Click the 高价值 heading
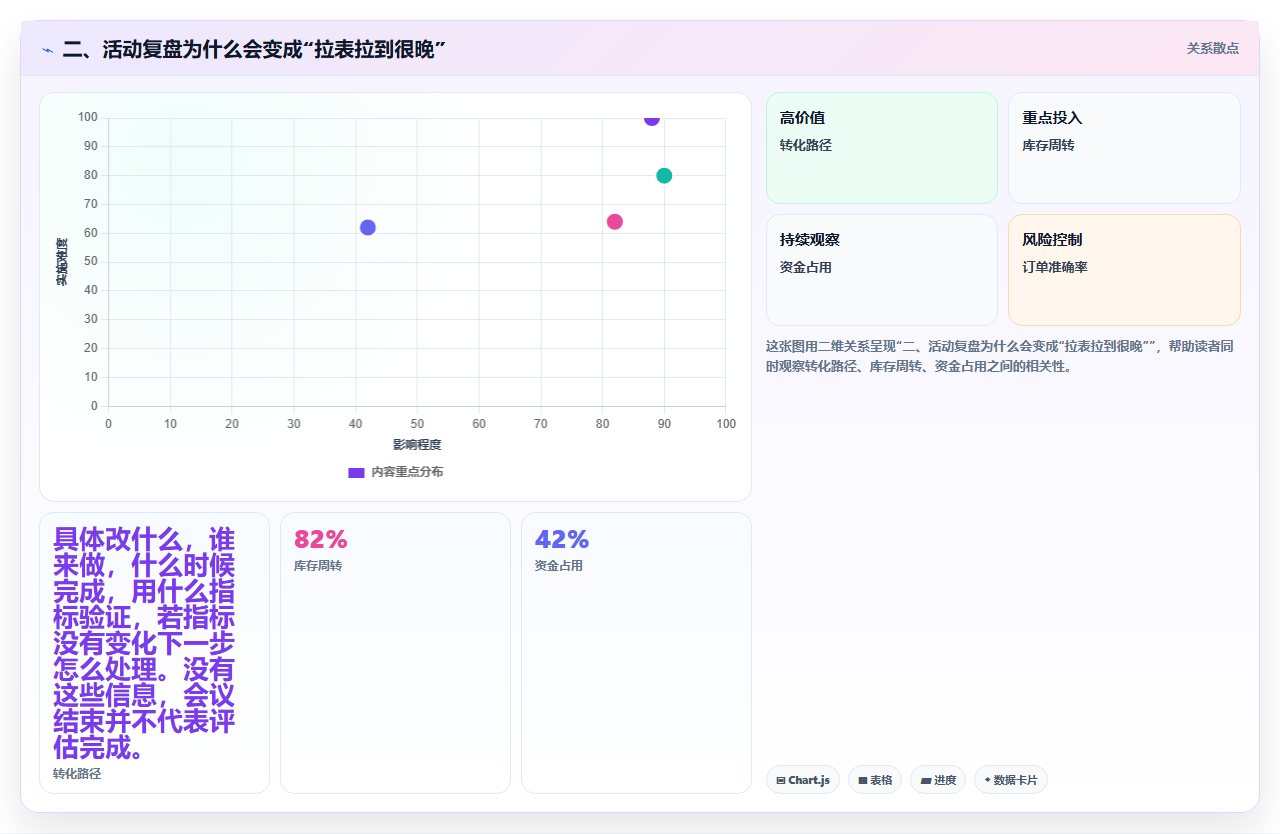This screenshot has width=1280, height=834. coord(803,118)
